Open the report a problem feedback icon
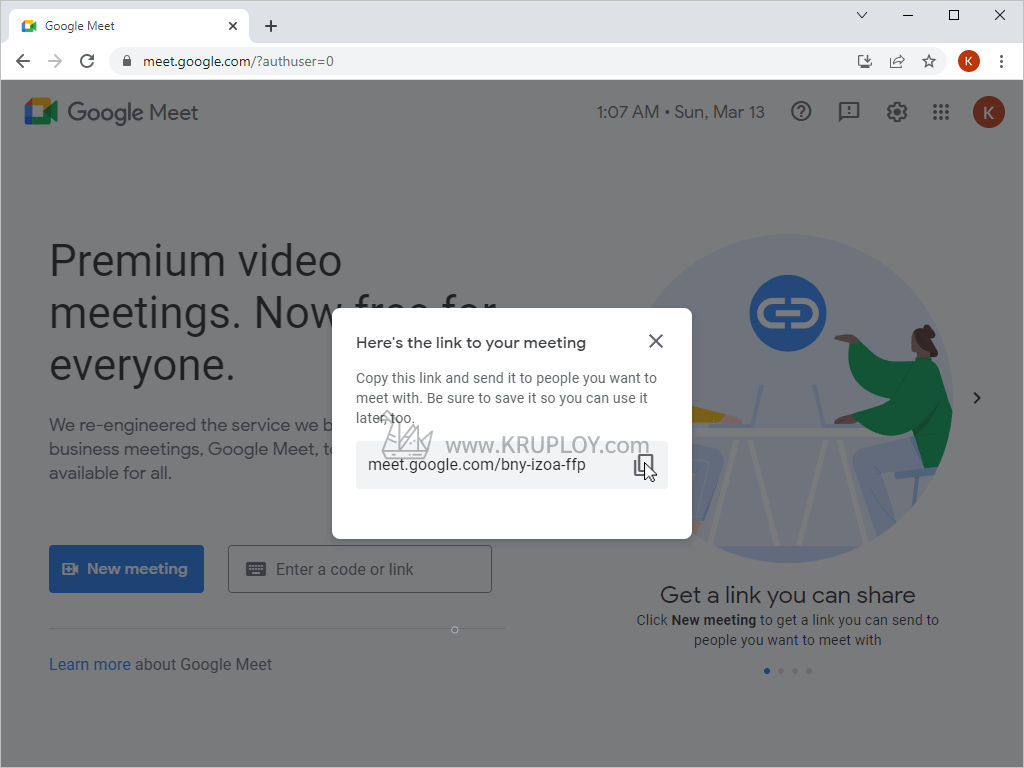Image resolution: width=1024 pixels, height=768 pixels. 848,112
